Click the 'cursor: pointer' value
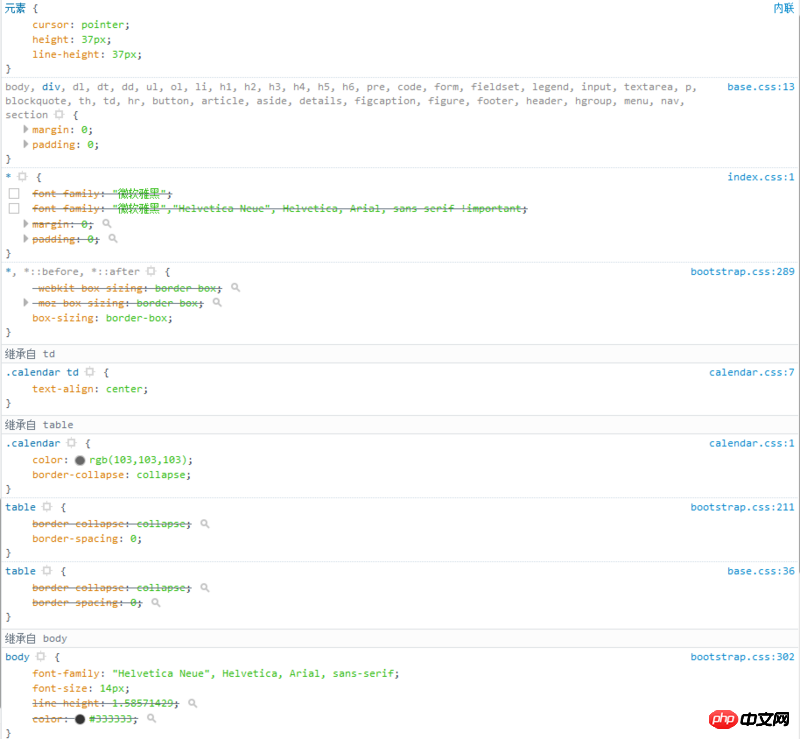800x739 pixels. click(102, 24)
